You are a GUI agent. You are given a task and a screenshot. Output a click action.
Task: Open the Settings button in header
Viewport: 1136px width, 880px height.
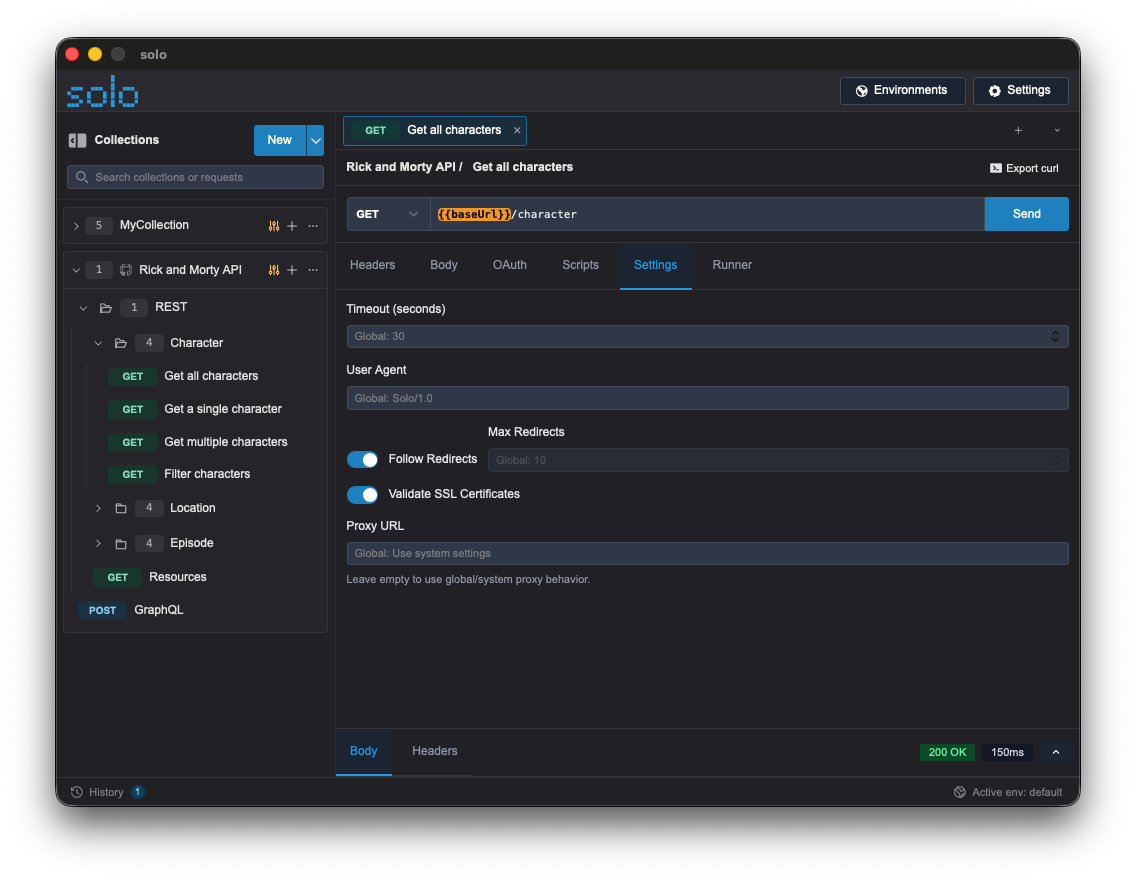[1021, 91]
